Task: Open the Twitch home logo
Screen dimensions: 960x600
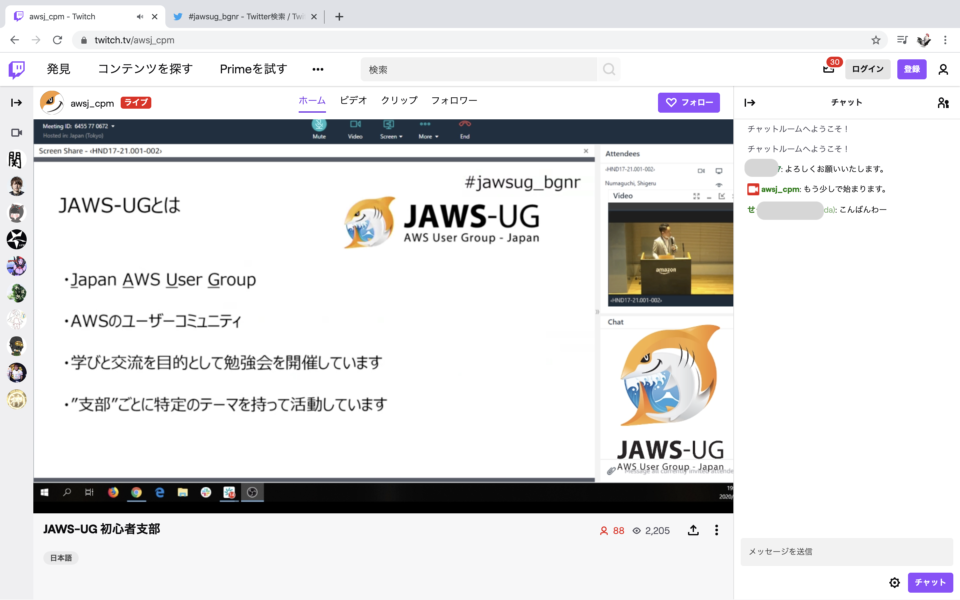Action: coord(17,69)
